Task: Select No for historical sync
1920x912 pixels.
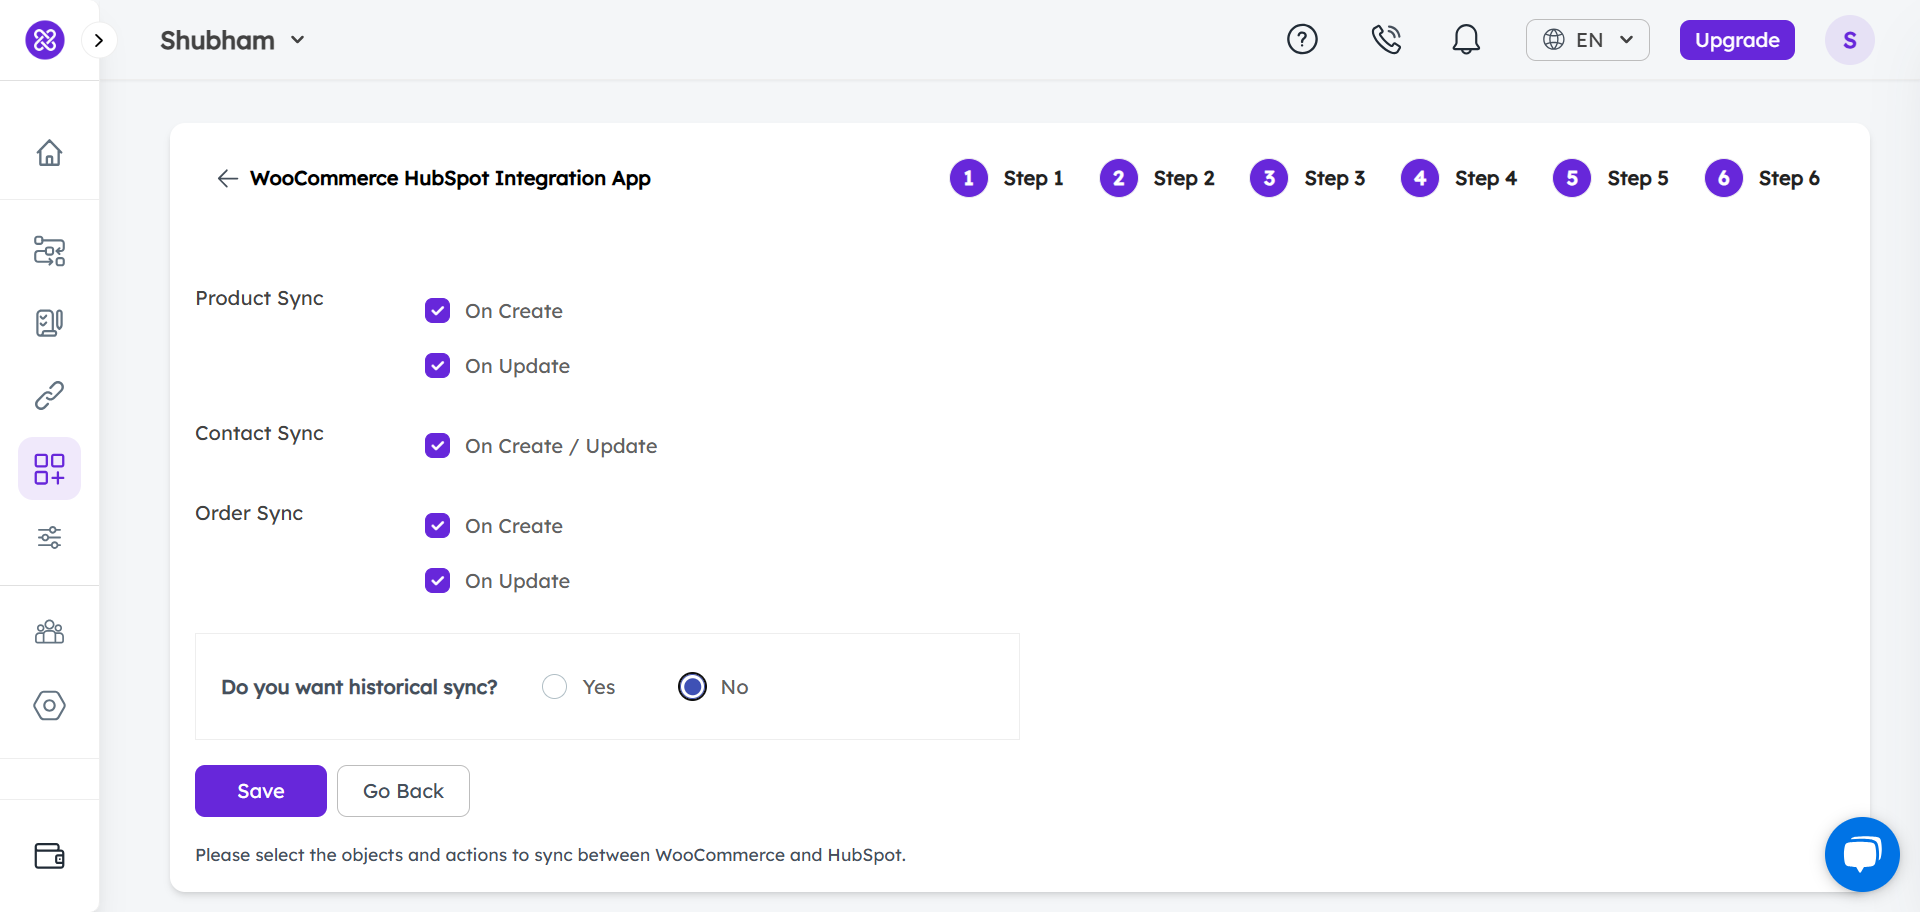Action: click(692, 687)
